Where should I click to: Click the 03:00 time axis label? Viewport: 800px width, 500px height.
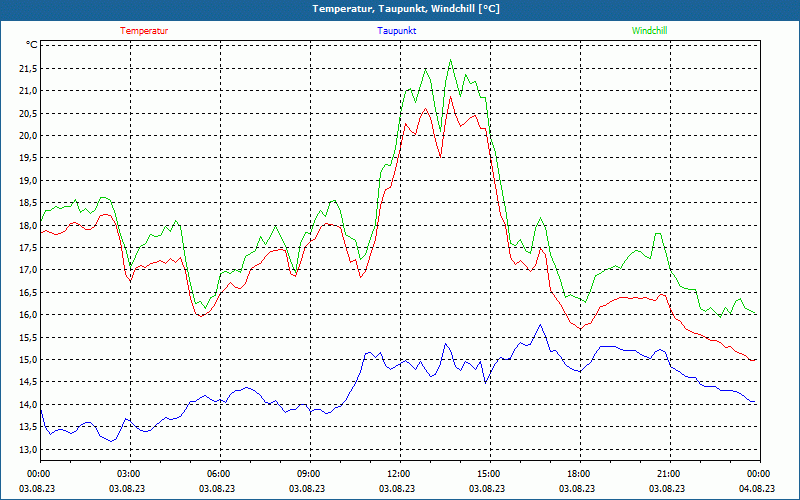click(x=130, y=474)
